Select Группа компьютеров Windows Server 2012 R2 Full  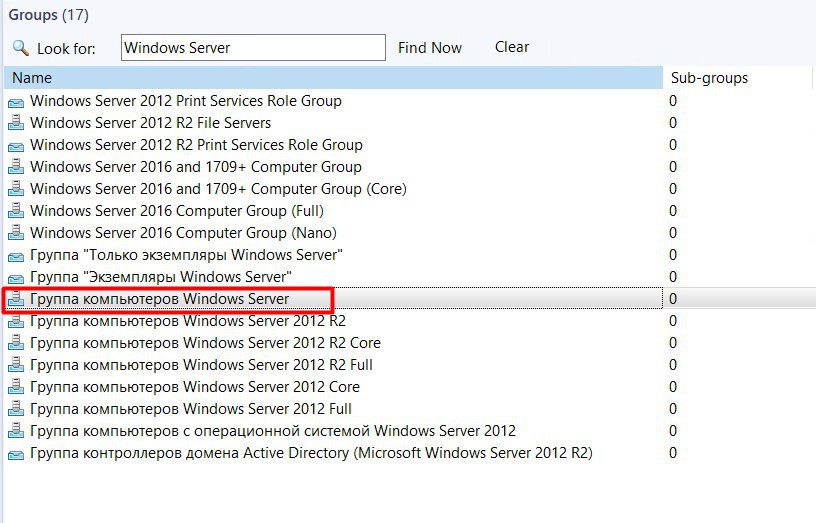(x=201, y=365)
